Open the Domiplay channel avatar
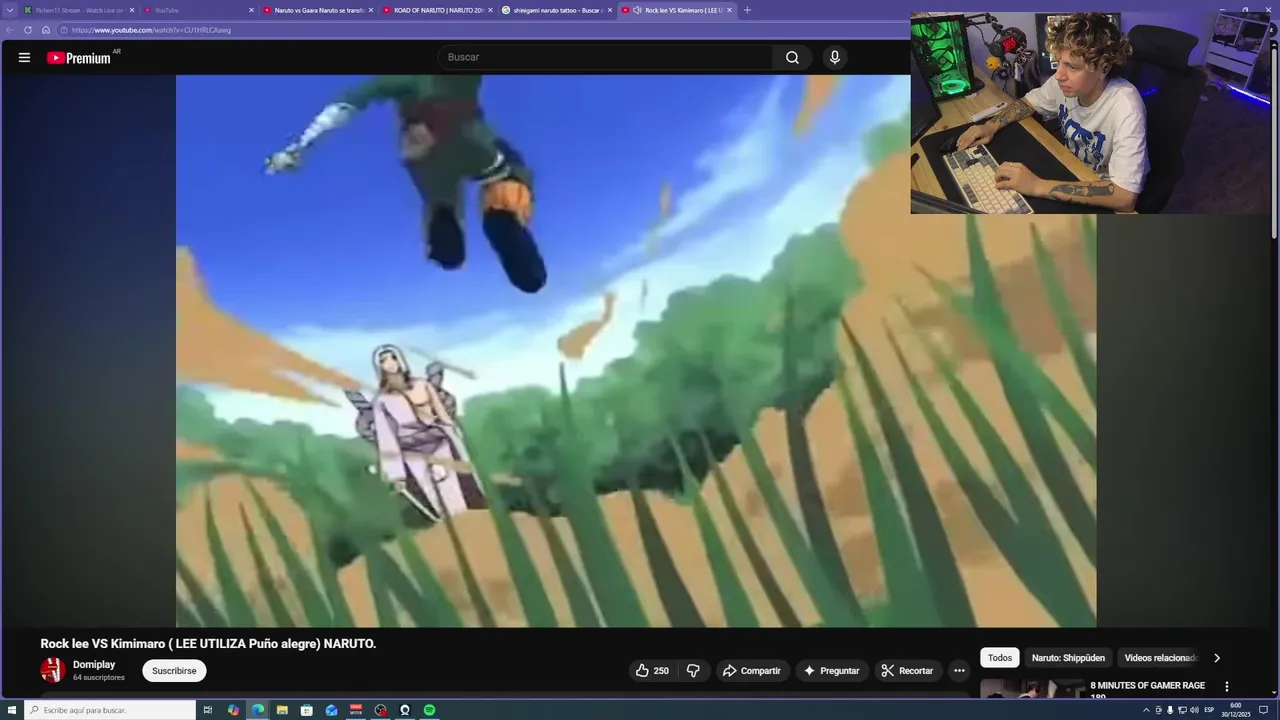Viewport: 1280px width, 720px height. point(53,670)
